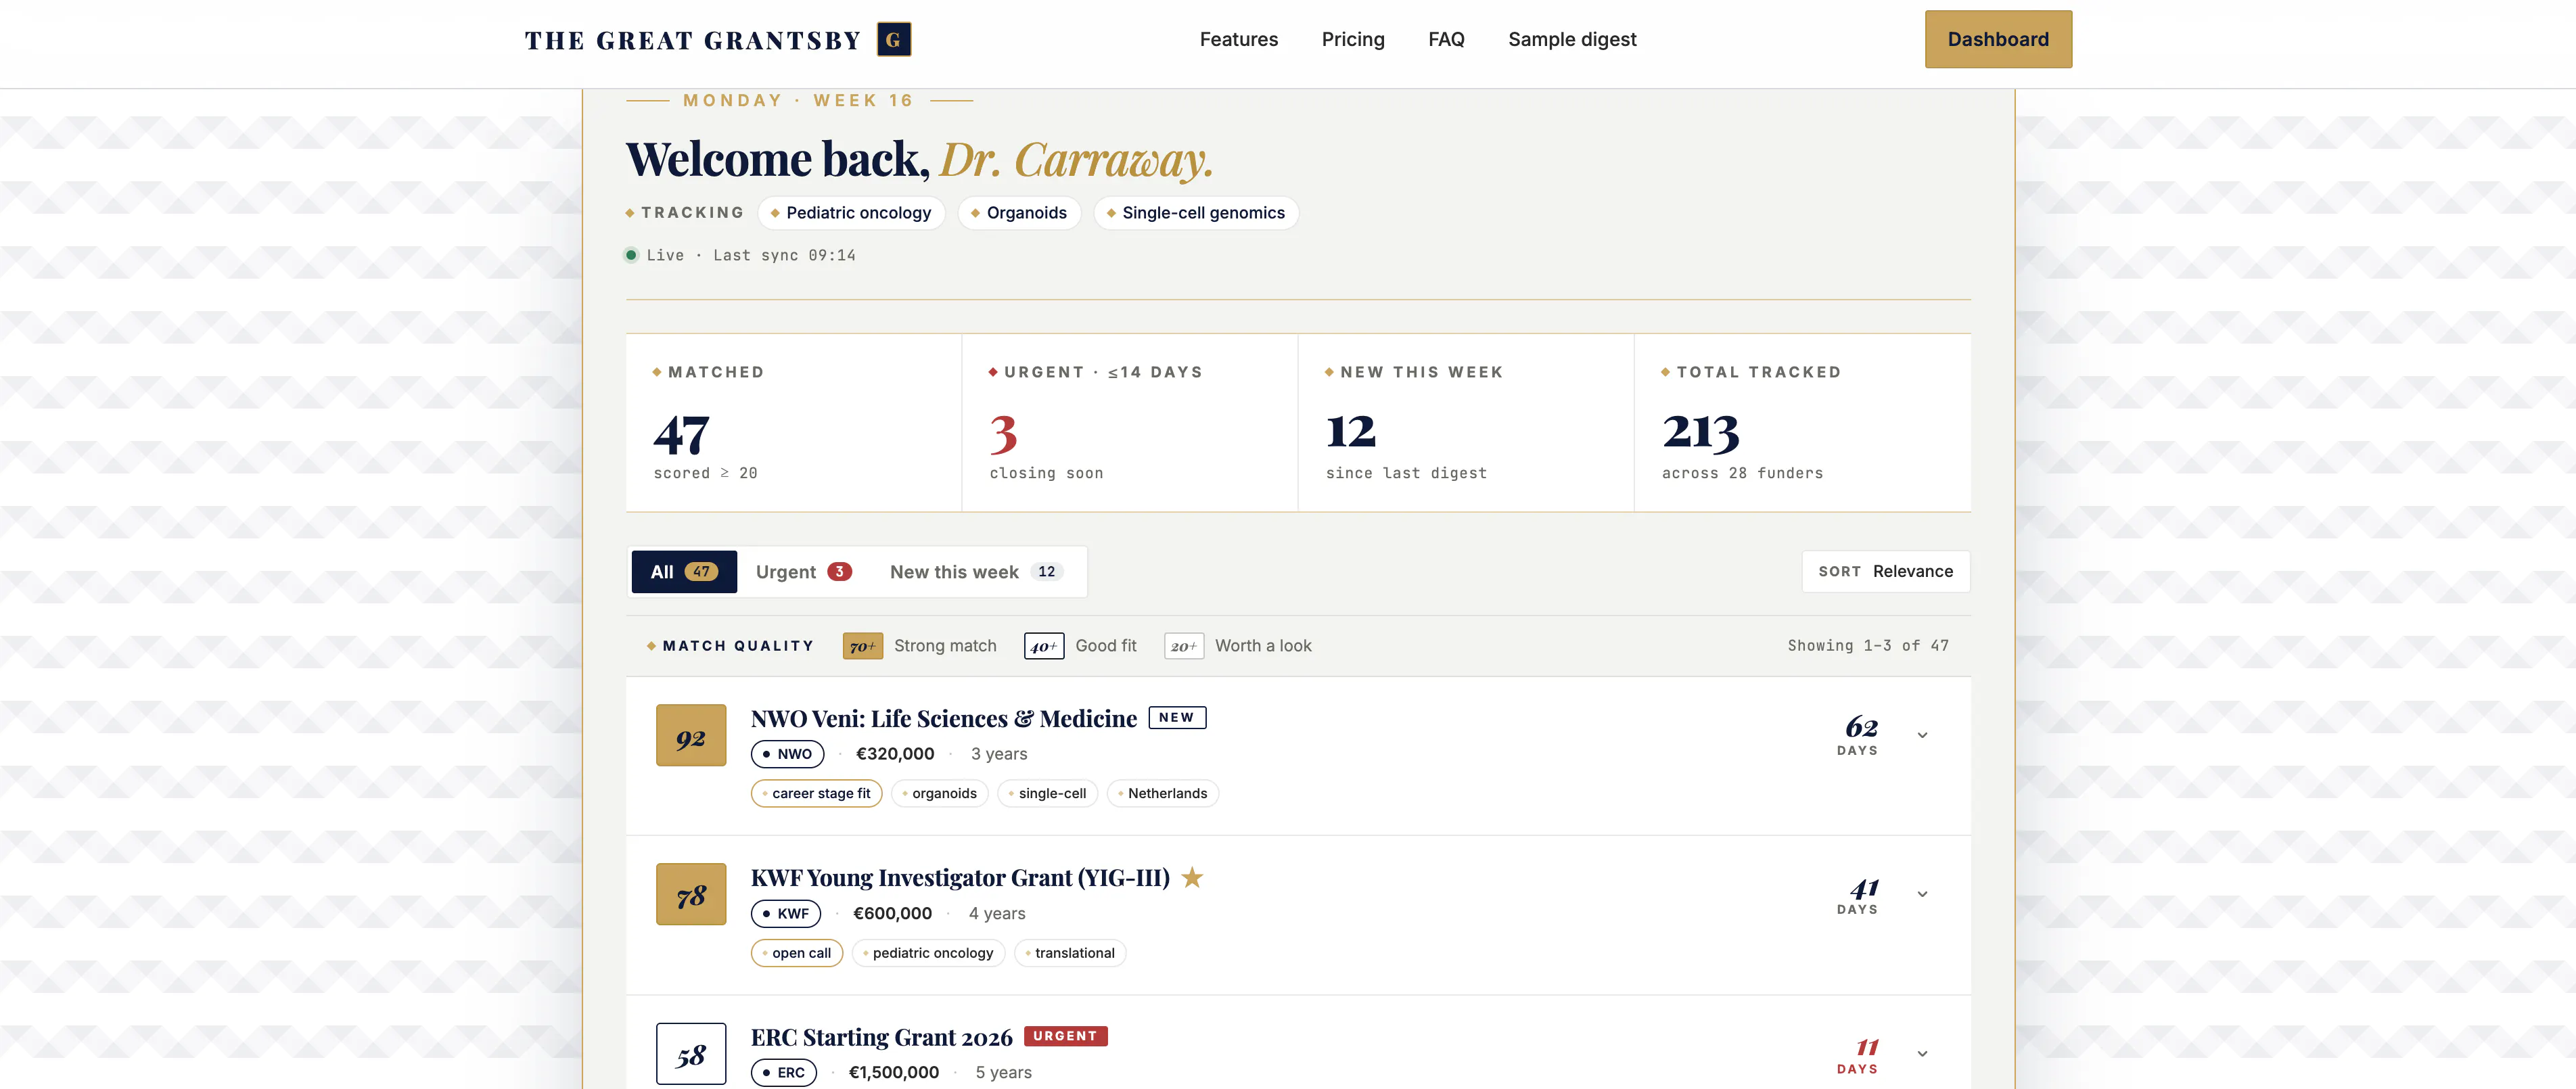Click the 20+ Worth a look badge
2576x1089 pixels.
pos(1184,646)
